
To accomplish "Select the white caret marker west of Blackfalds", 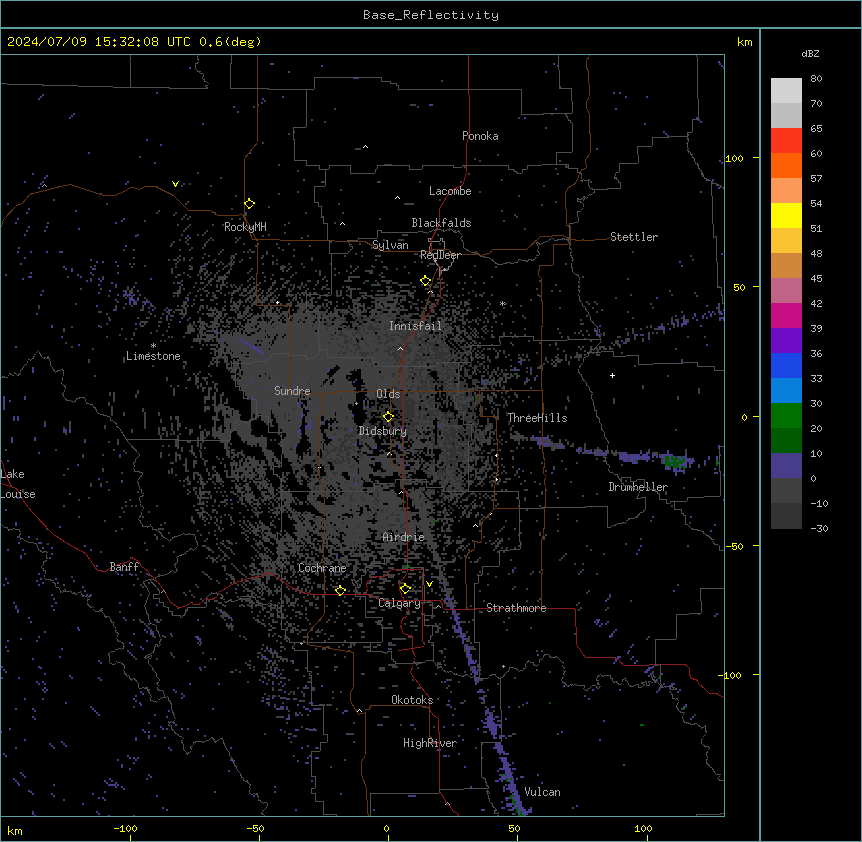I will [x=342, y=224].
